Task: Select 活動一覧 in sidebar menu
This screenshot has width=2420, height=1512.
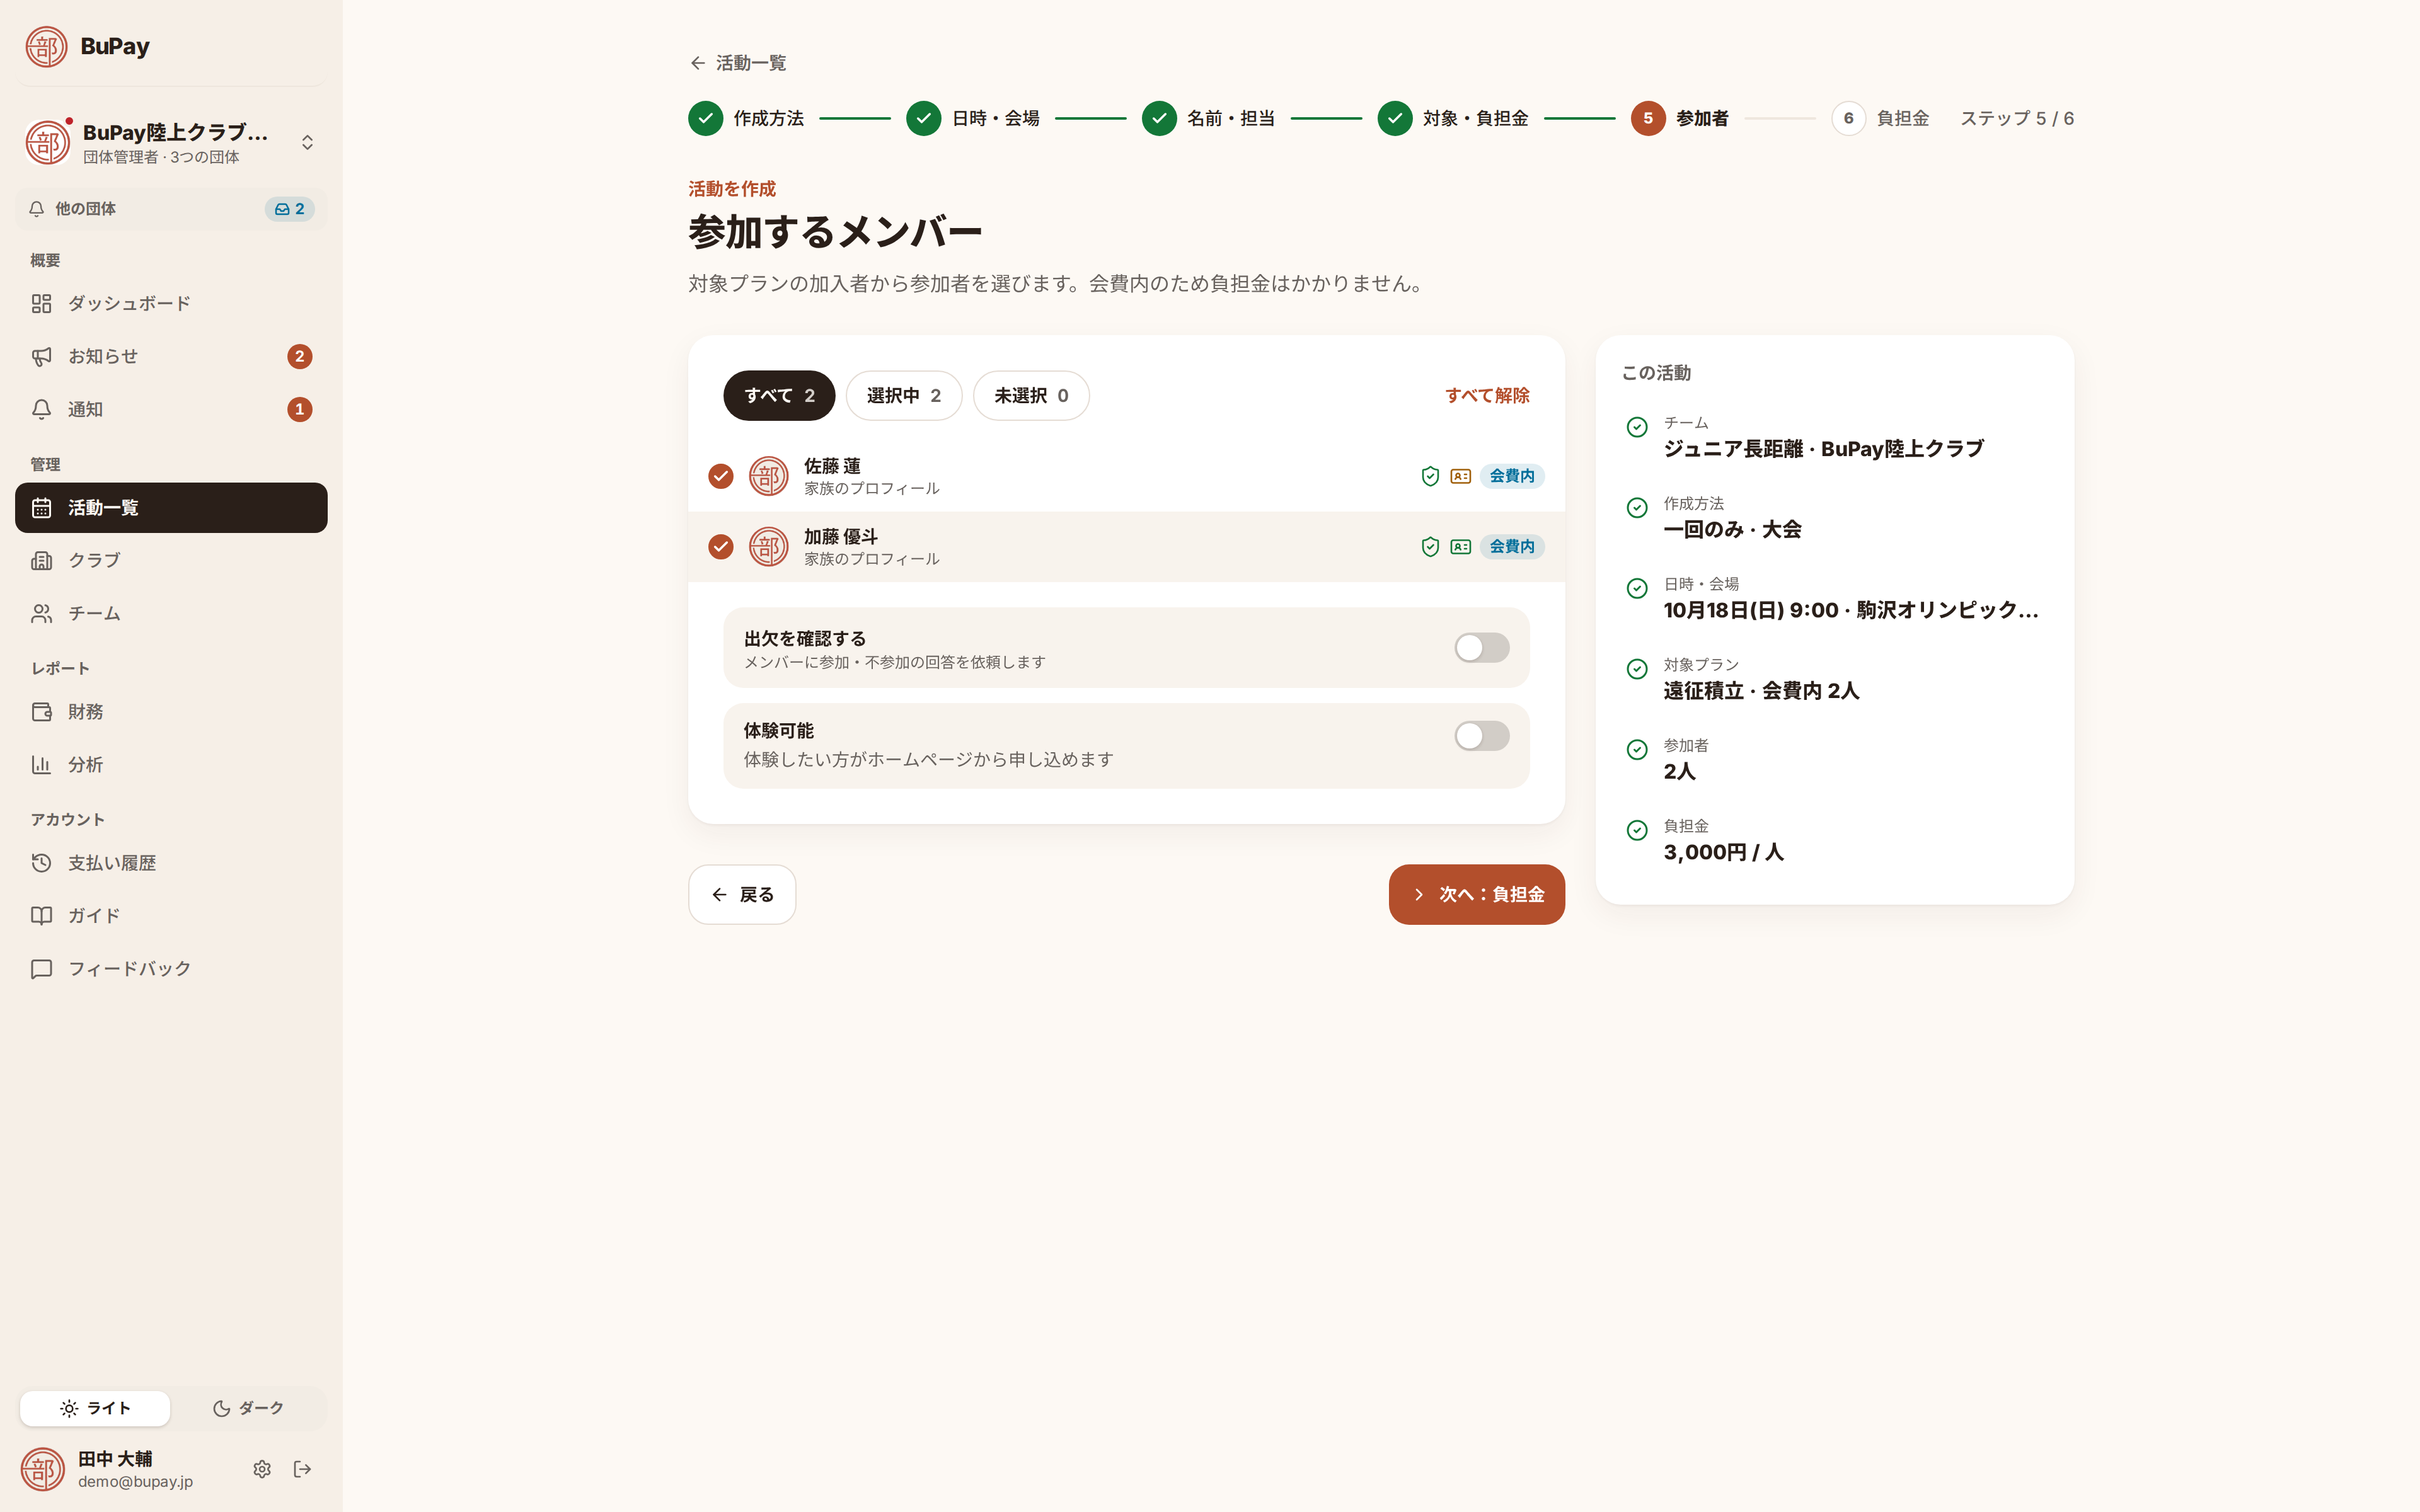Action: pyautogui.click(x=171, y=508)
